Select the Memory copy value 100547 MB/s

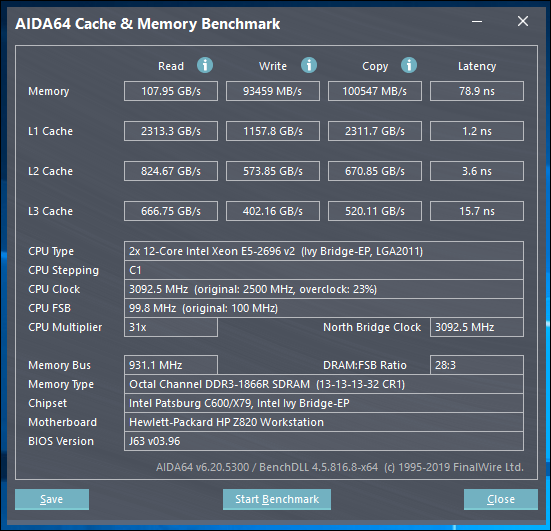[x=375, y=91]
